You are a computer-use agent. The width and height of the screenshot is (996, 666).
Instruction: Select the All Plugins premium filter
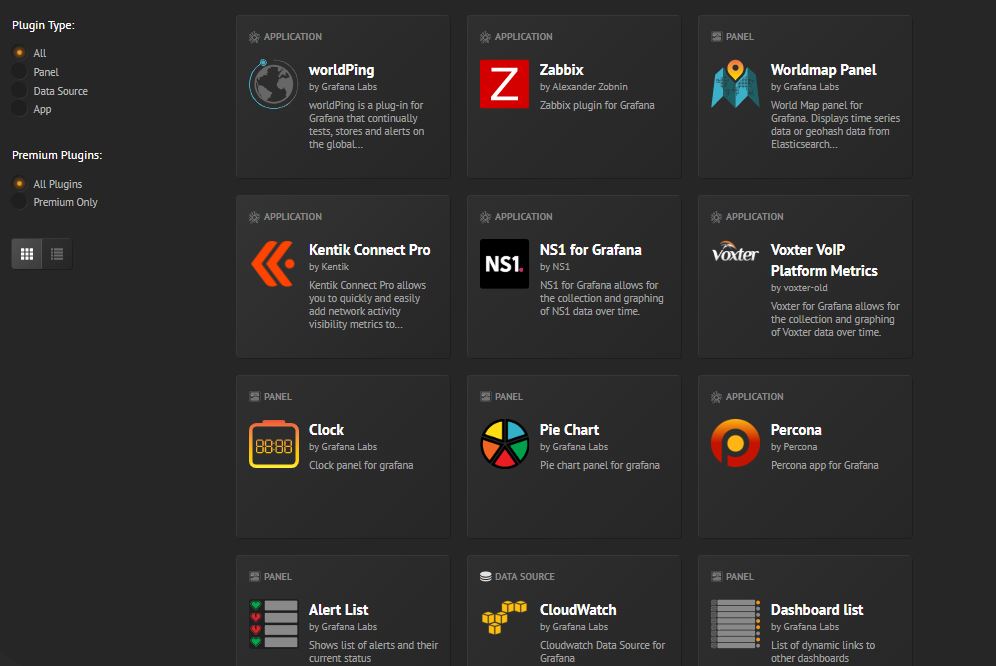20,184
